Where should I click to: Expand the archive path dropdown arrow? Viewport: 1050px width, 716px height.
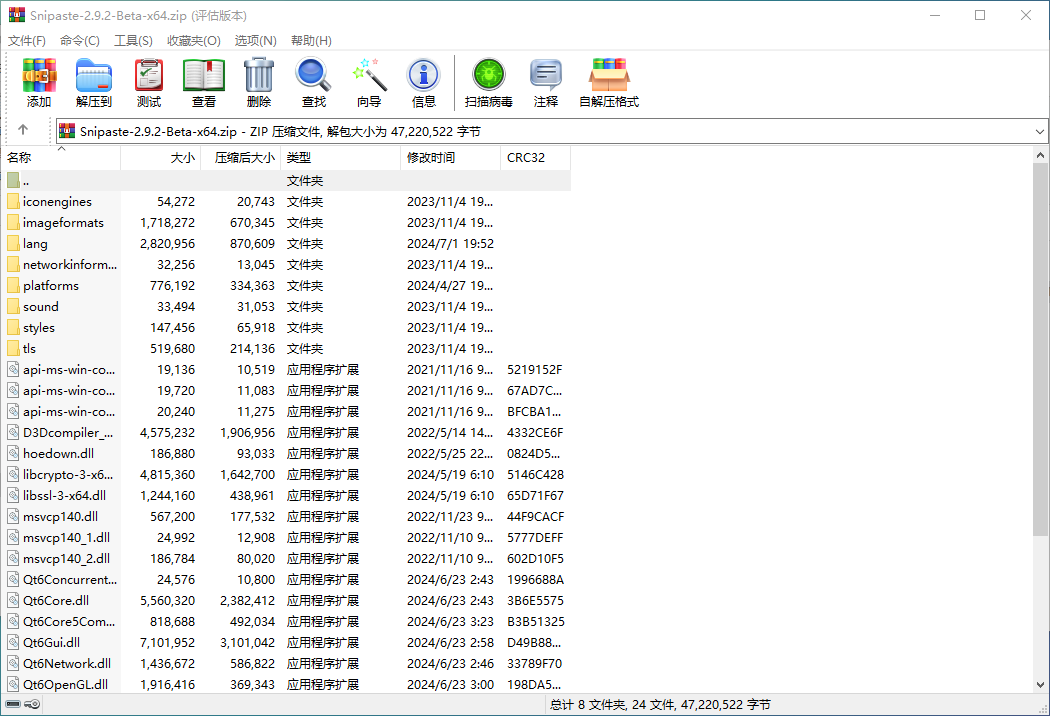[x=1039, y=131]
